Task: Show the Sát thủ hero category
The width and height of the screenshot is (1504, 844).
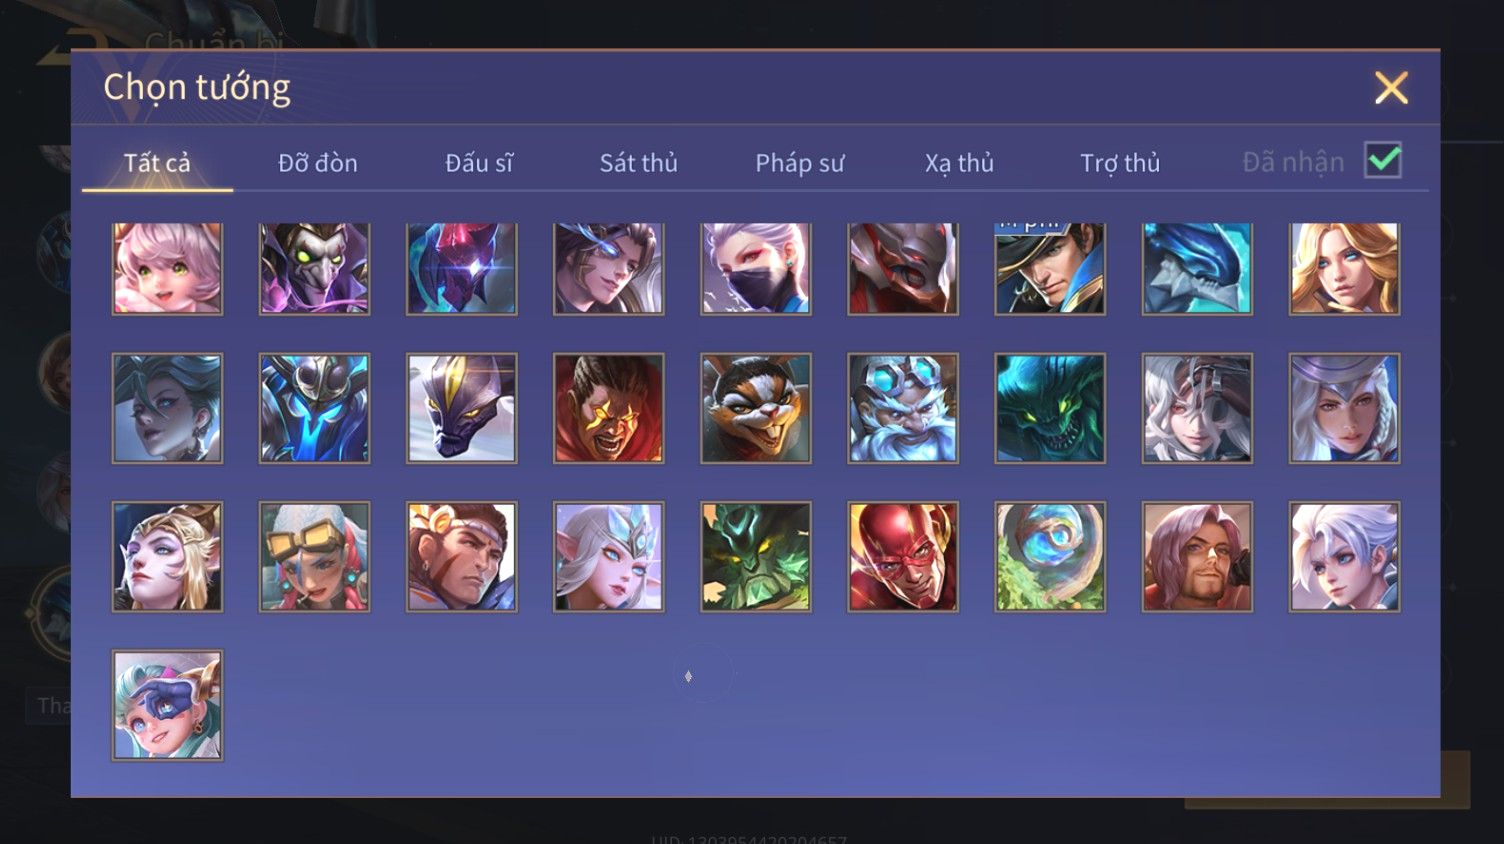Action: (639, 163)
